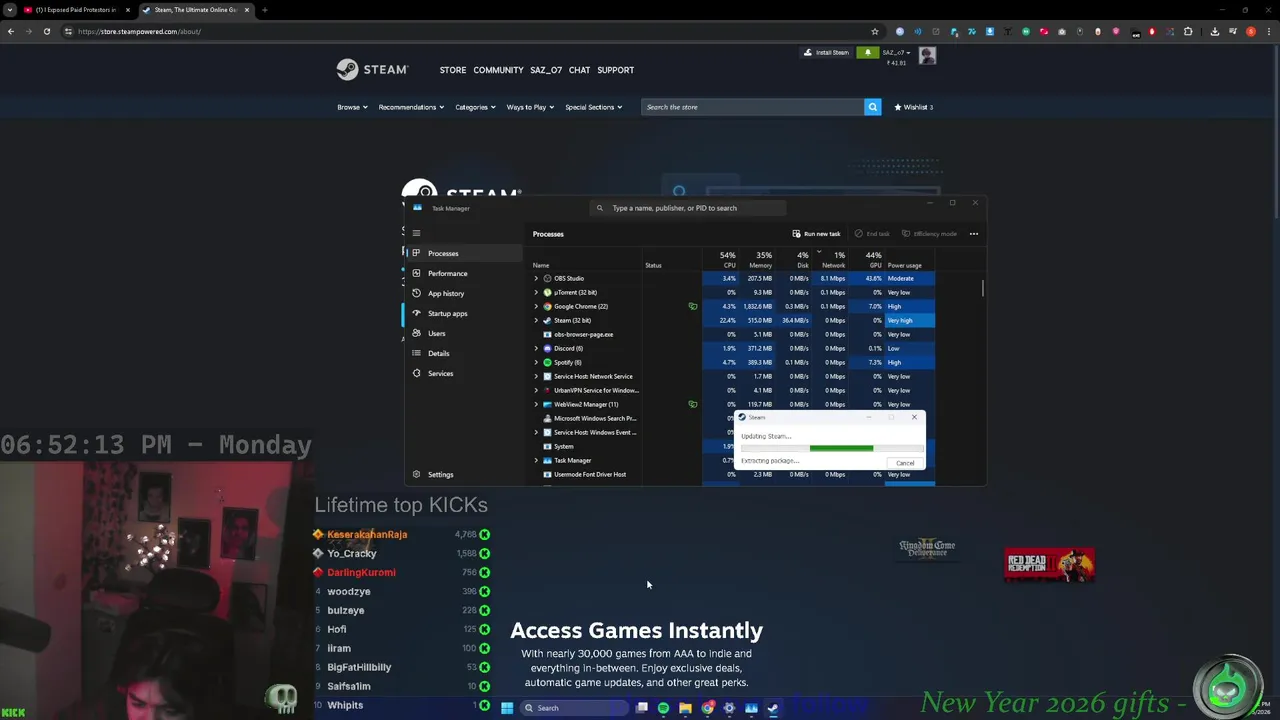Image resolution: width=1280 pixels, height=720 pixels.
Task: Expand the Special Sections dropdown
Action: coord(593,107)
